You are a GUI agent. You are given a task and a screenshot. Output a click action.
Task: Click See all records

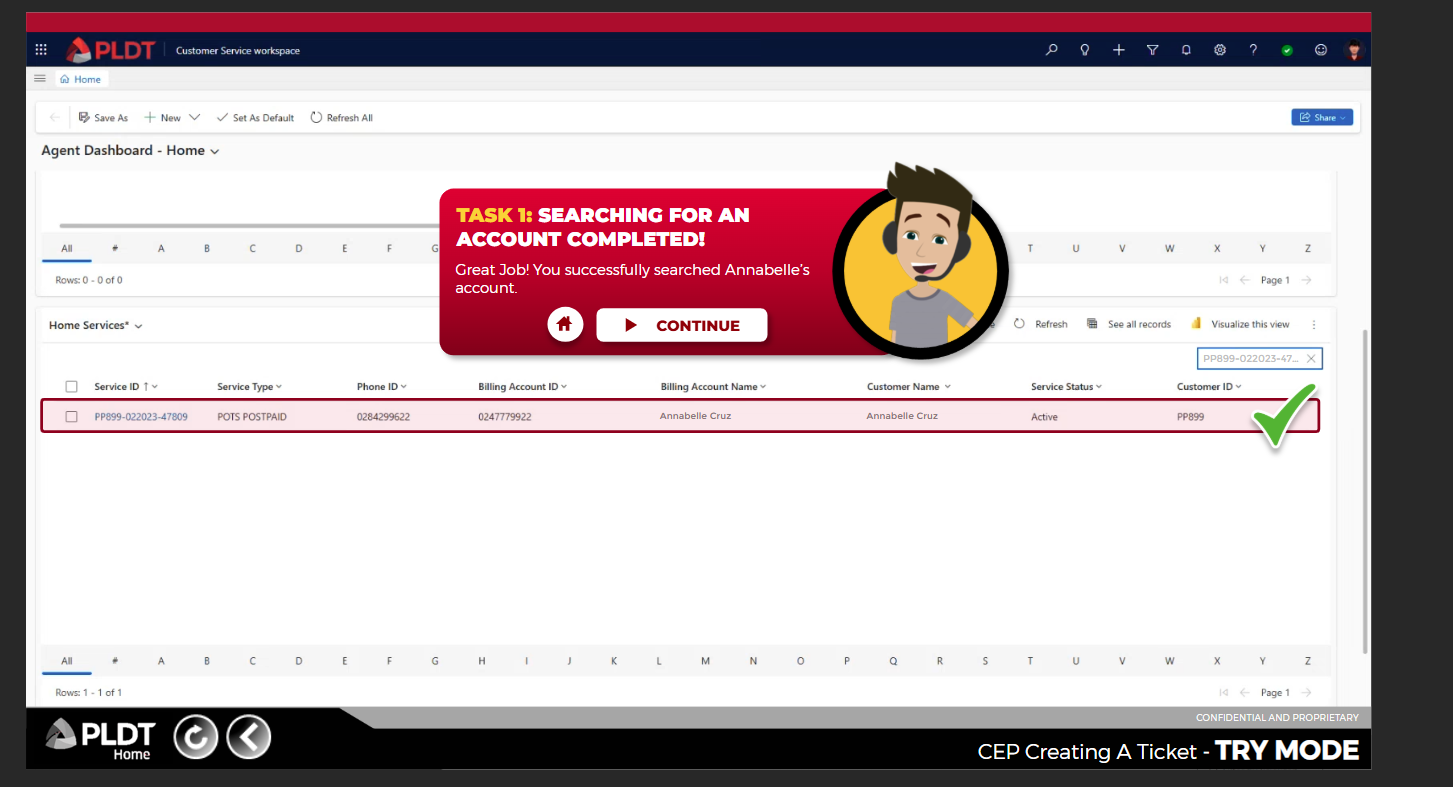click(1129, 324)
